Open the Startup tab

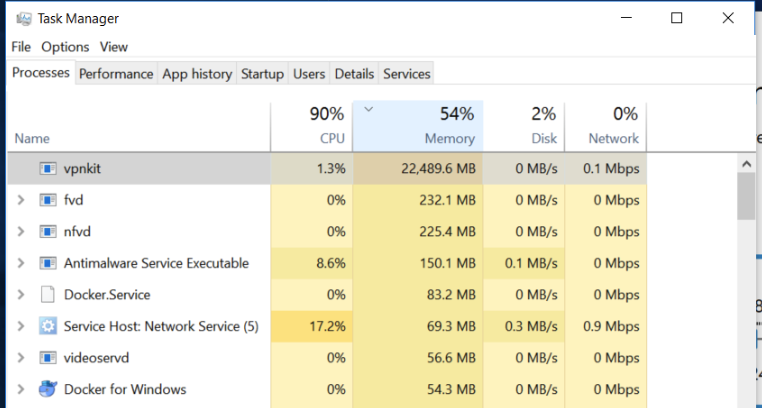tap(262, 74)
